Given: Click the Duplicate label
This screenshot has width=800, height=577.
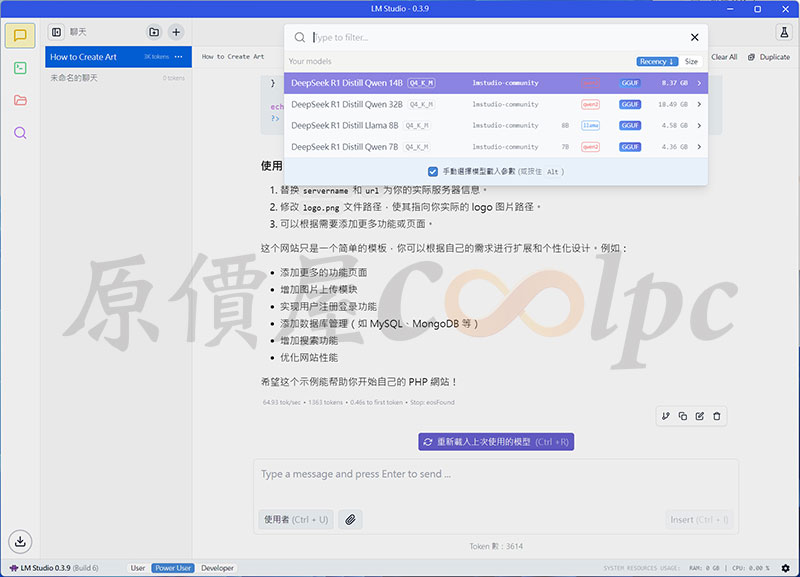Looking at the screenshot, I should point(774,57).
